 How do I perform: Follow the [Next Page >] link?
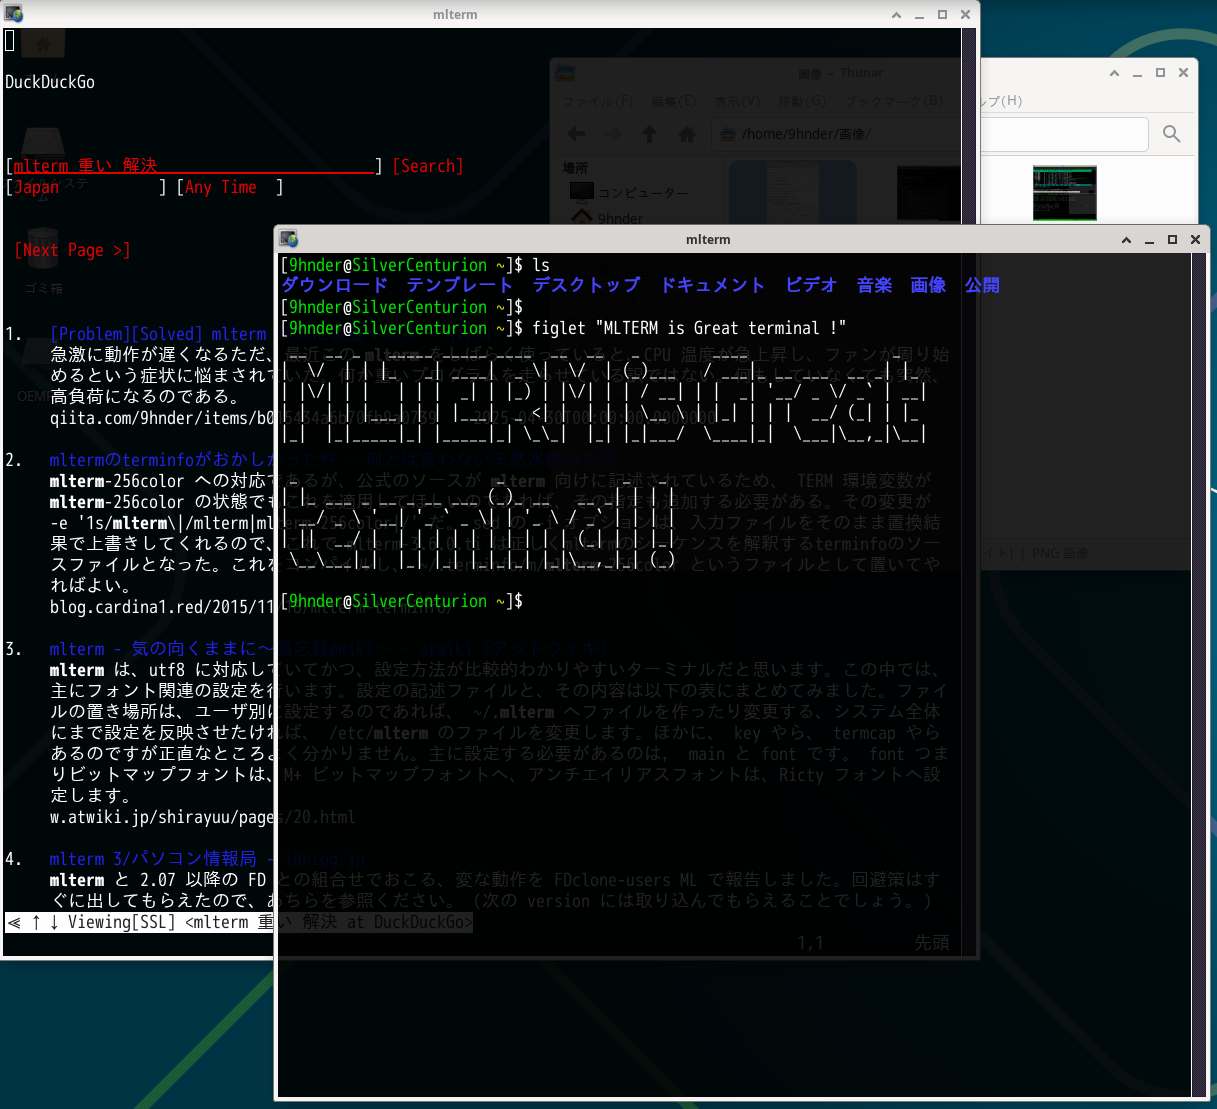[x=72, y=250]
